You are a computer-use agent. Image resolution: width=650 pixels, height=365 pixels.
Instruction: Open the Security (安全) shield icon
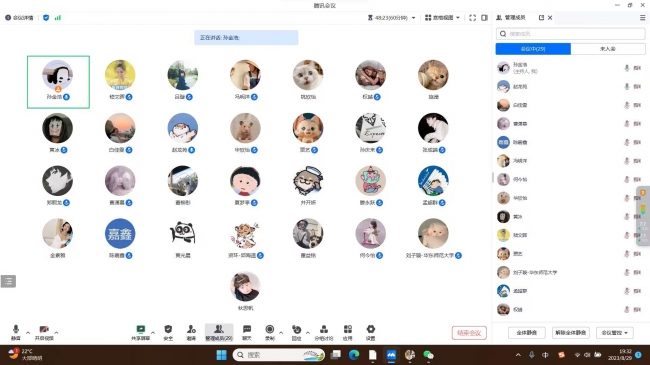click(x=168, y=332)
